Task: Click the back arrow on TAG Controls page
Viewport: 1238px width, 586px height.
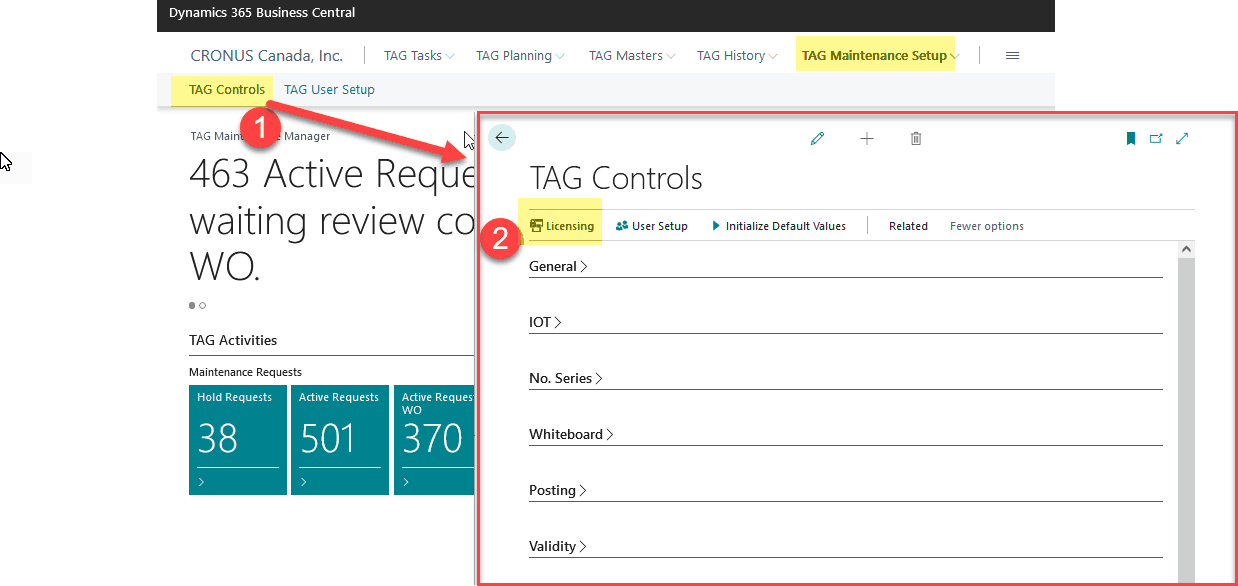Action: pos(501,138)
